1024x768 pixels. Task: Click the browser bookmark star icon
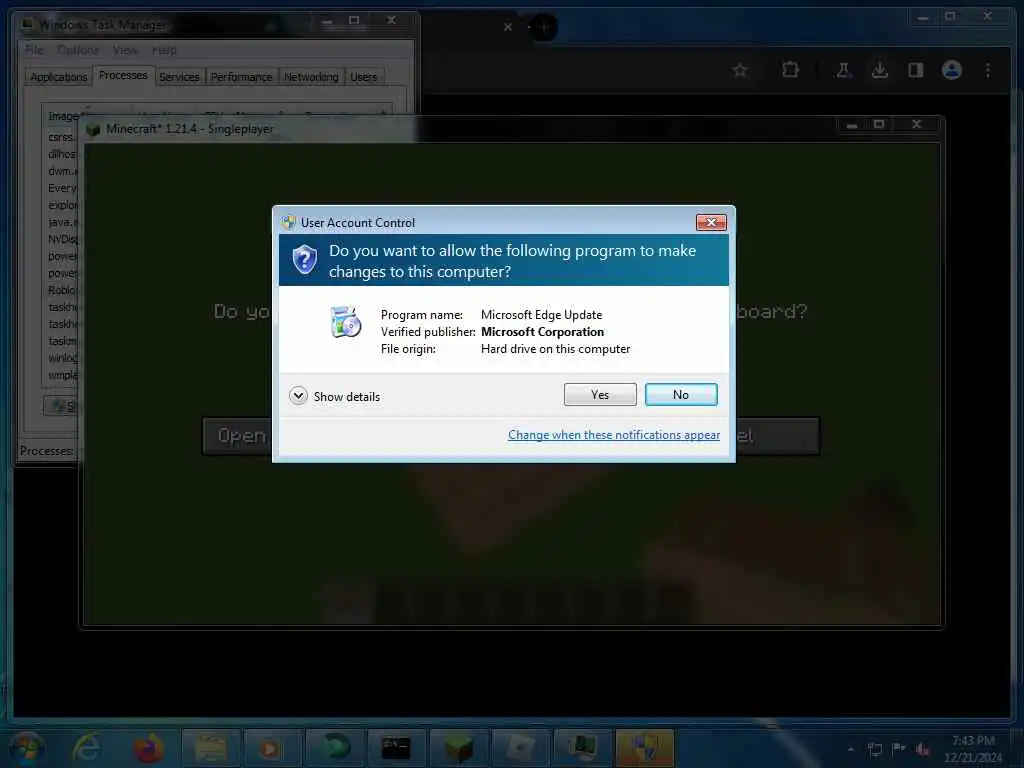pyautogui.click(x=739, y=70)
